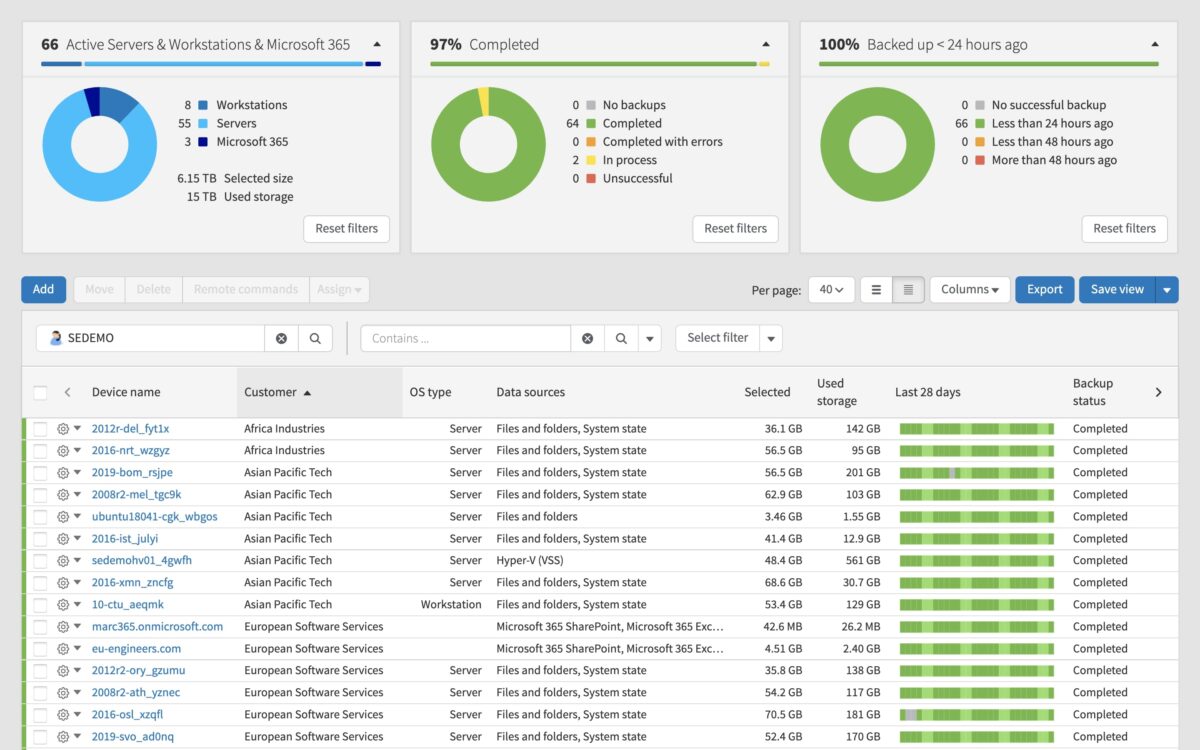The height and width of the screenshot is (750, 1200).
Task: Open settings gear for ubuntu18041-cgk_wbgos
Action: (62, 516)
